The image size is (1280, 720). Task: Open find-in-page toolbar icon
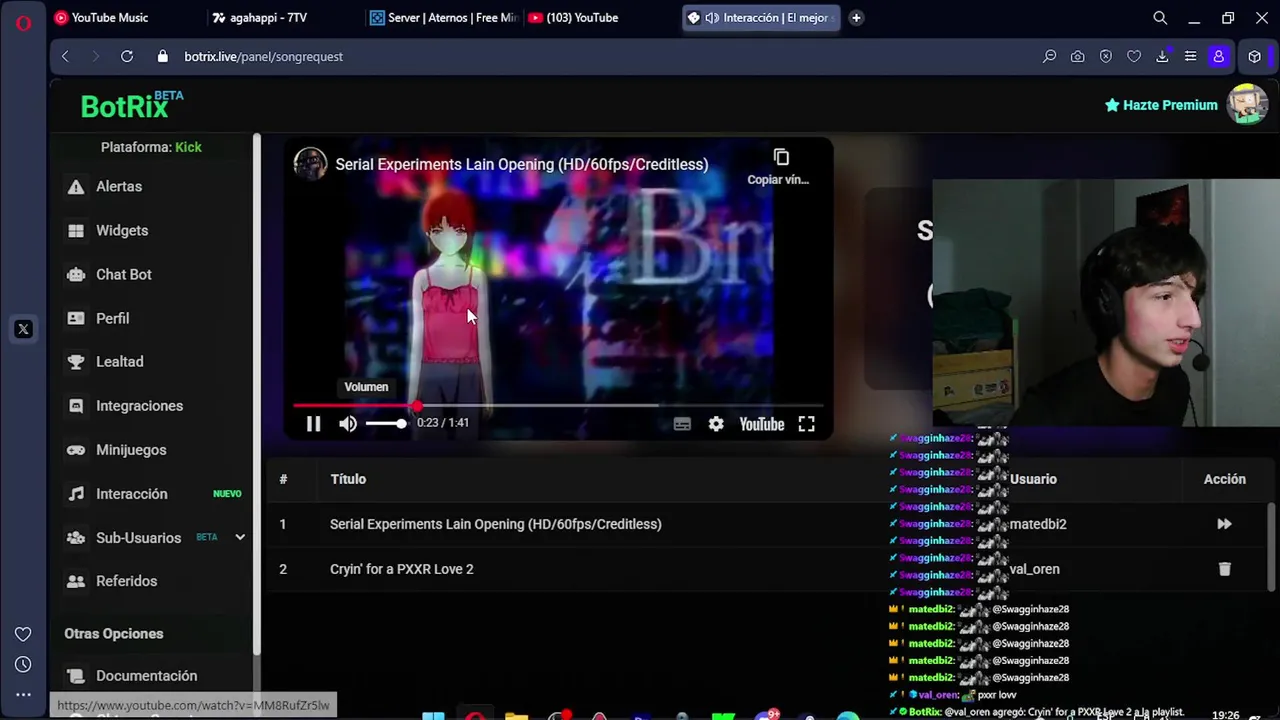(1049, 57)
